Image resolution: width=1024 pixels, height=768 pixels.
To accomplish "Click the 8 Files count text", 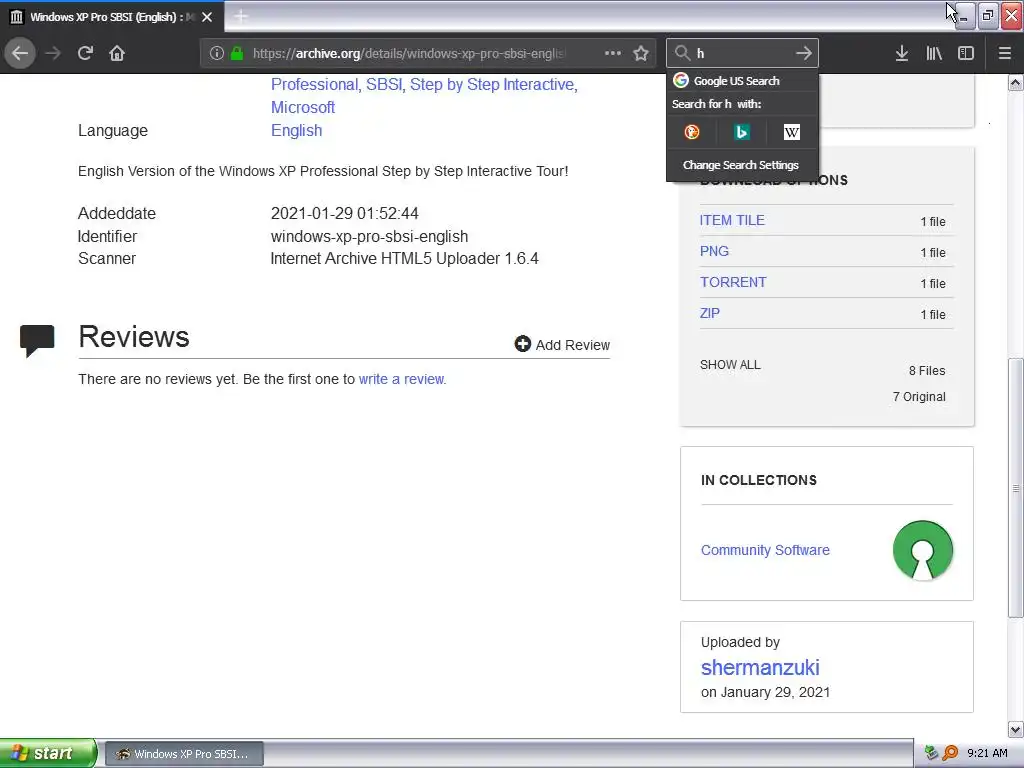I will pyautogui.click(x=927, y=370).
